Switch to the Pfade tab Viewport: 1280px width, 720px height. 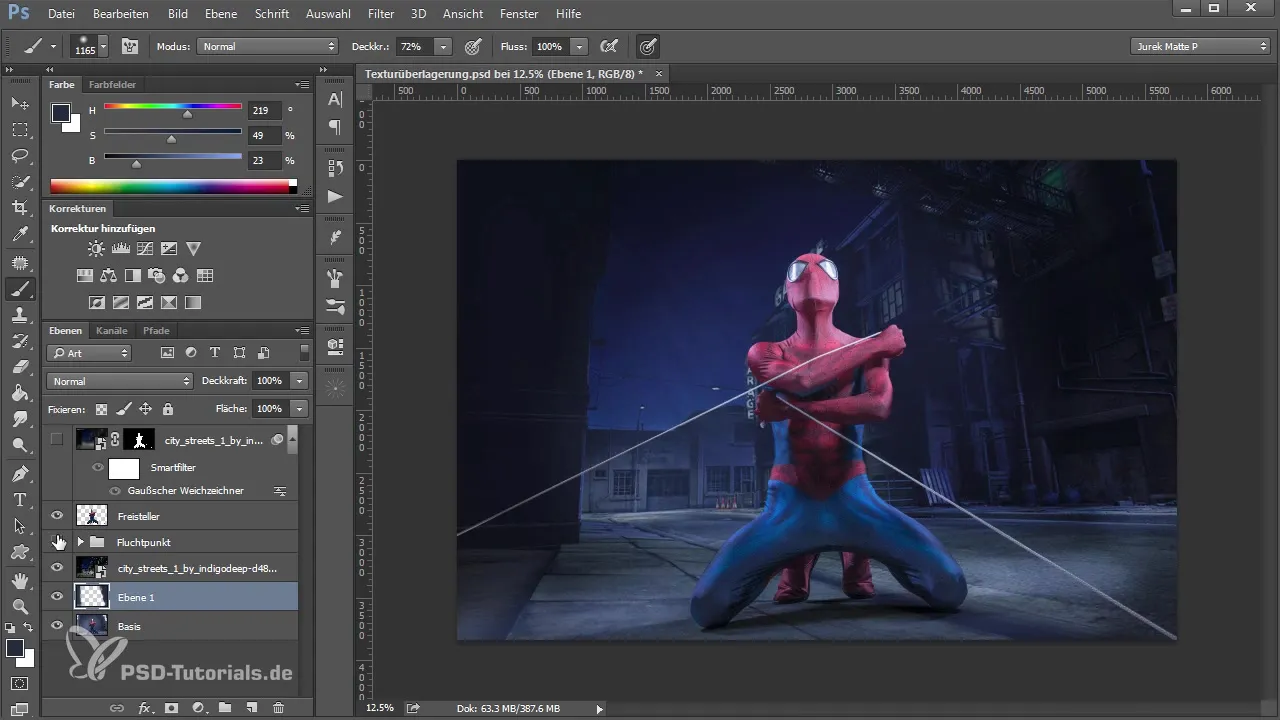point(156,330)
